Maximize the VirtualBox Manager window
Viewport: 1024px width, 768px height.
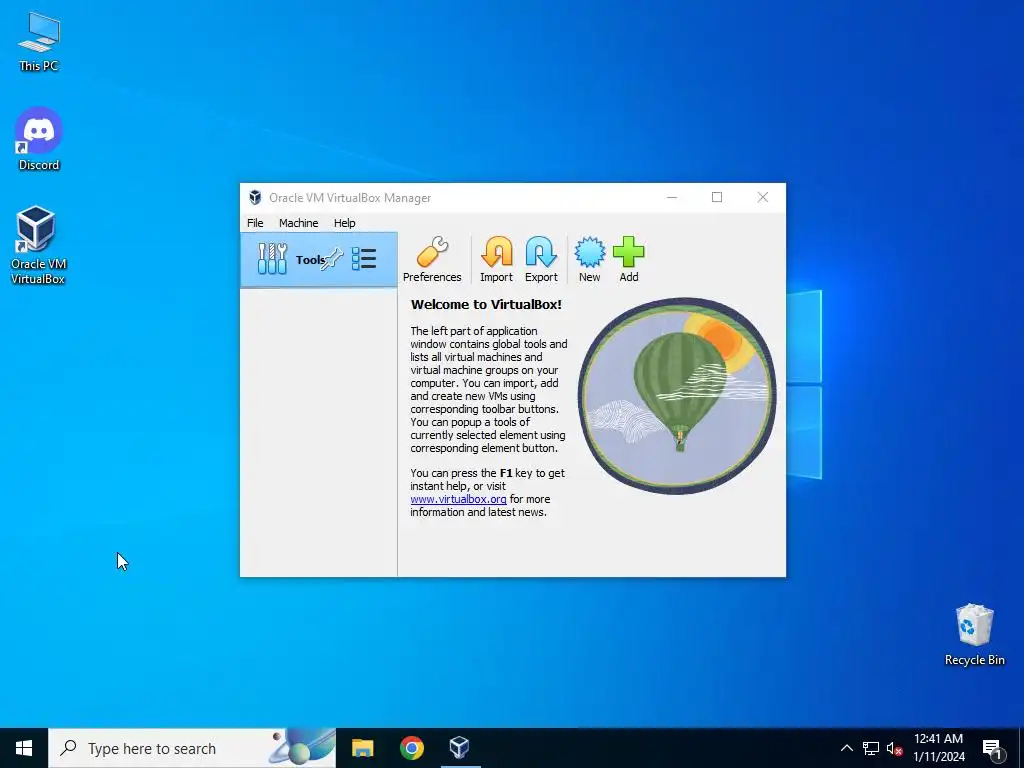[716, 197]
